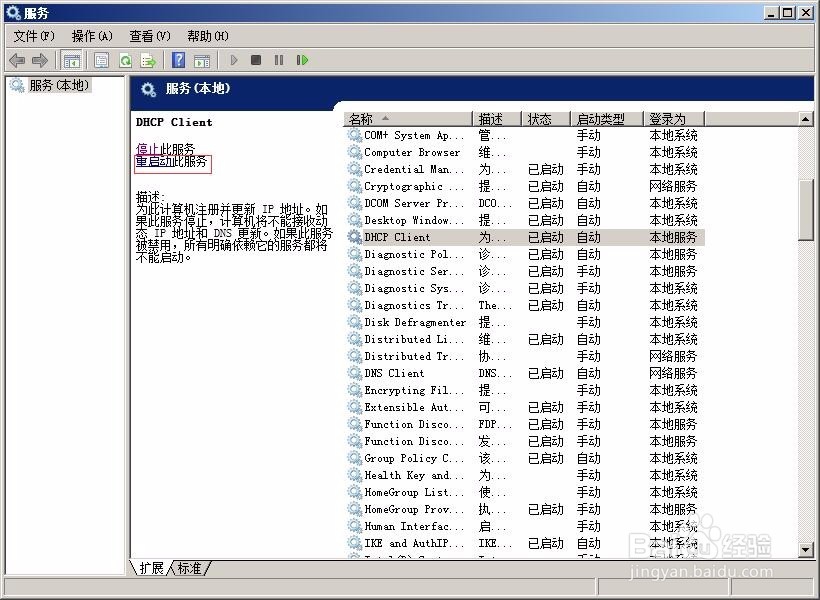The height and width of the screenshot is (600, 820).
Task: Toggle the action pane display icon
Action: coord(203,59)
